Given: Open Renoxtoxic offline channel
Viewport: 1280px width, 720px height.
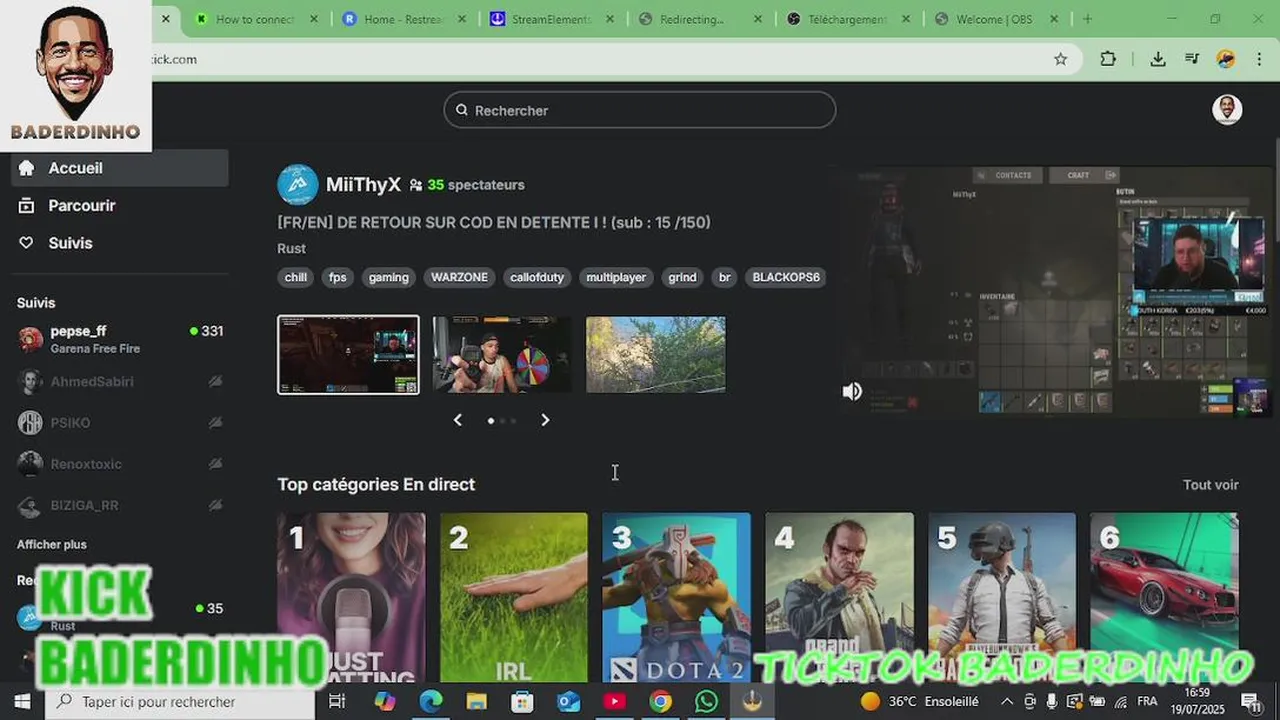Looking at the screenshot, I should [120, 464].
